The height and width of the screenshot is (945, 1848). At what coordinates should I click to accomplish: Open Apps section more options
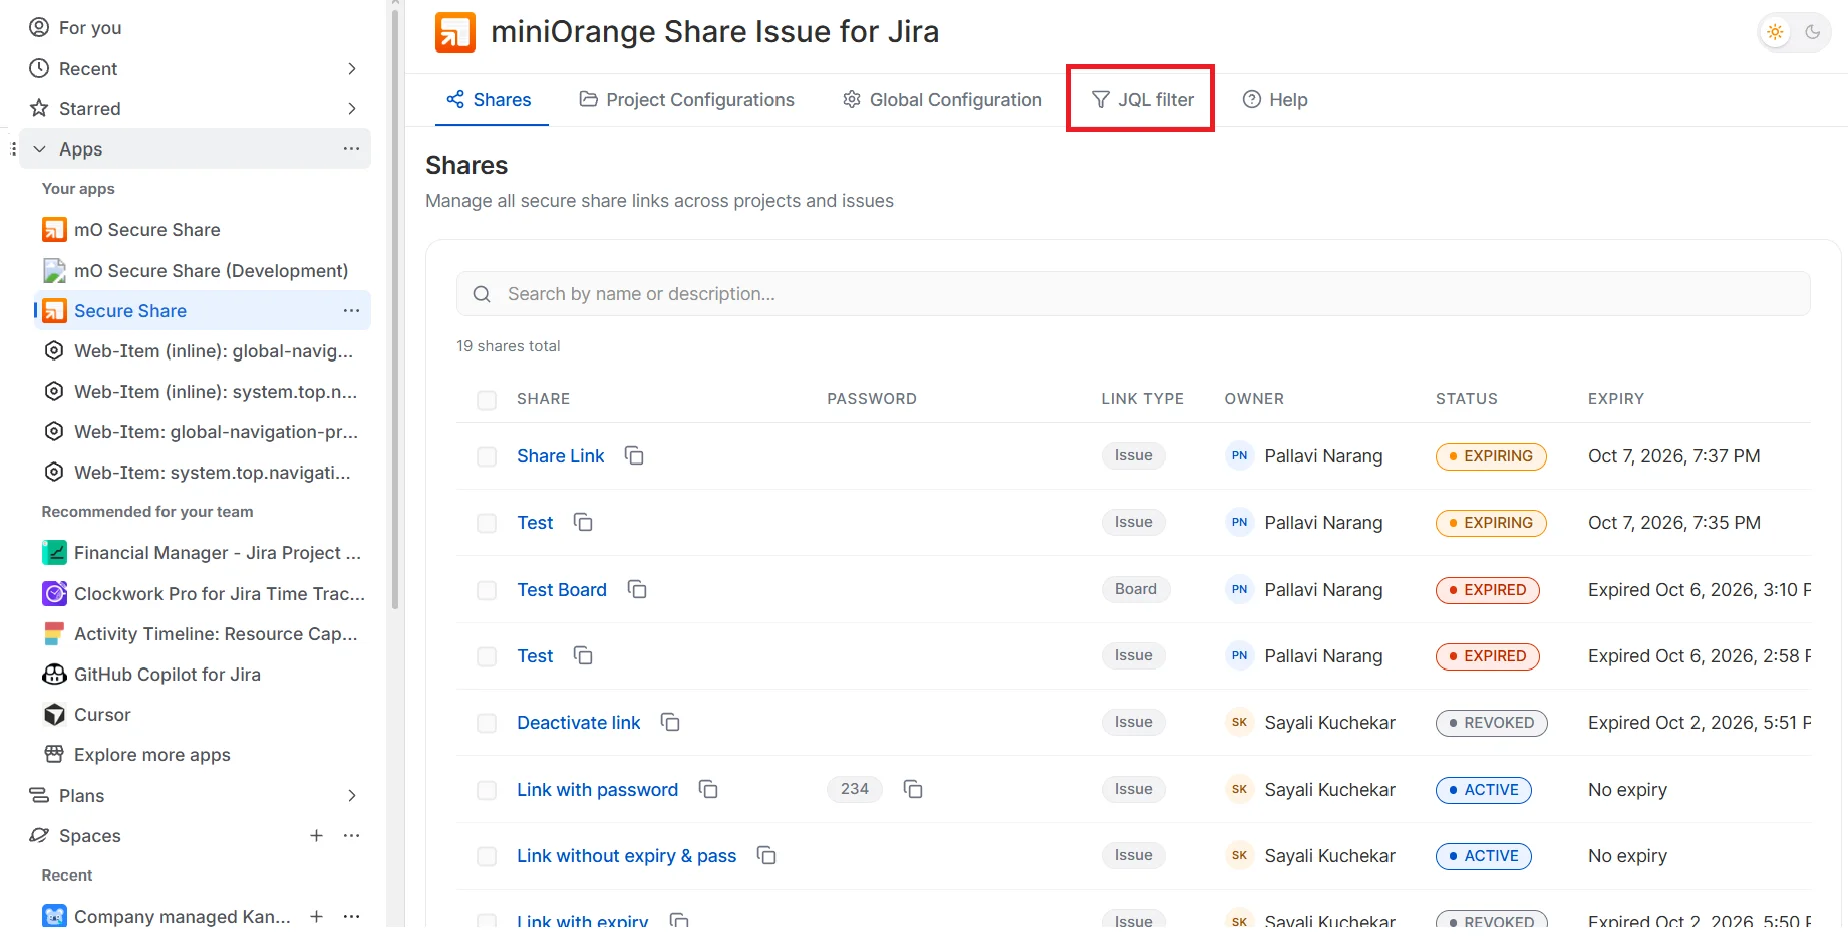point(351,149)
